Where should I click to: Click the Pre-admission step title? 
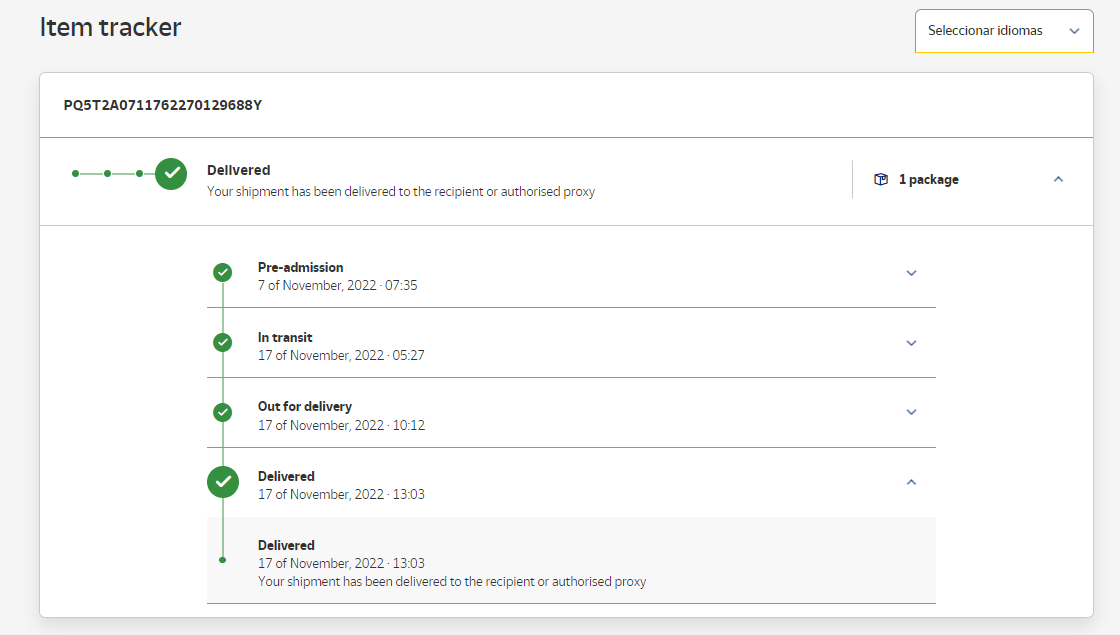300,267
